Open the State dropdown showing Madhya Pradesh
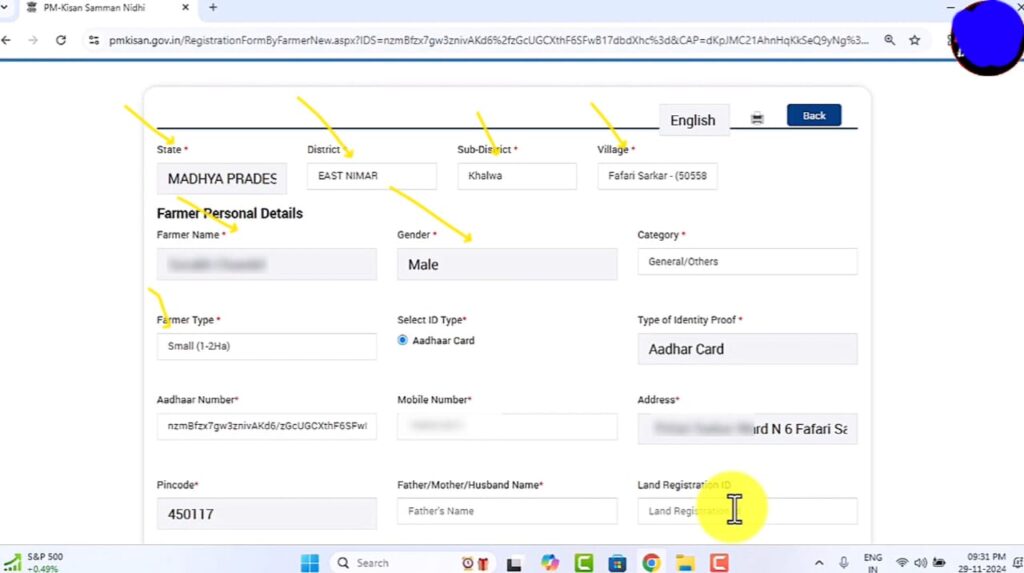The width and height of the screenshot is (1024, 573). coord(221,178)
